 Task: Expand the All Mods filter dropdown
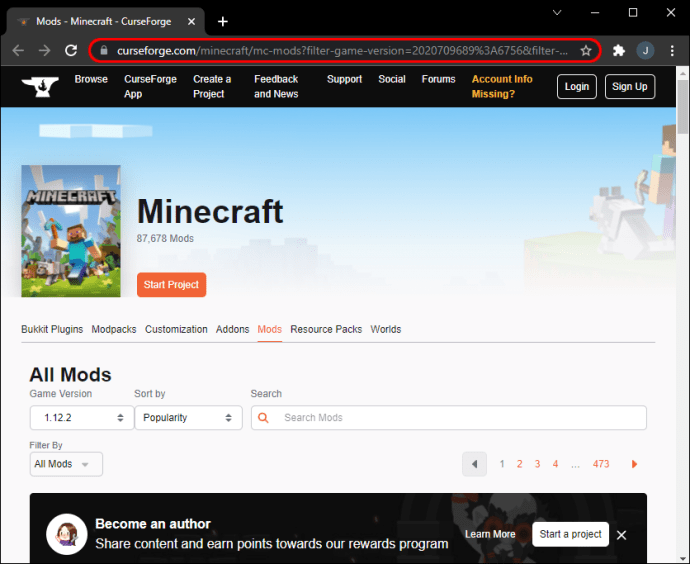(66, 464)
